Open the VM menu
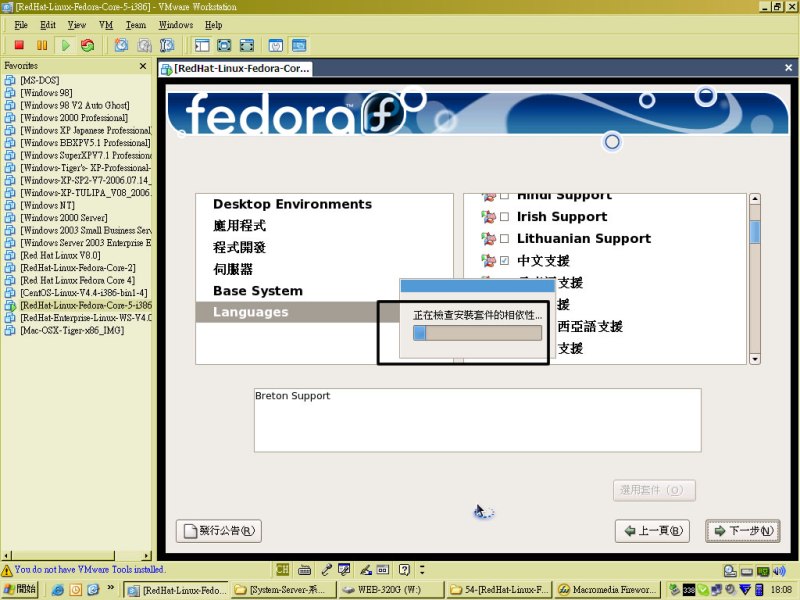The width and height of the screenshot is (800, 600). tap(106, 25)
